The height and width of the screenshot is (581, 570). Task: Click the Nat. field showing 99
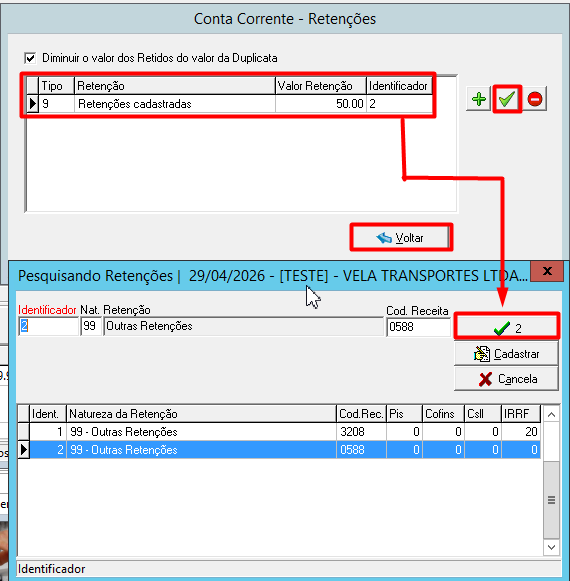click(x=91, y=326)
